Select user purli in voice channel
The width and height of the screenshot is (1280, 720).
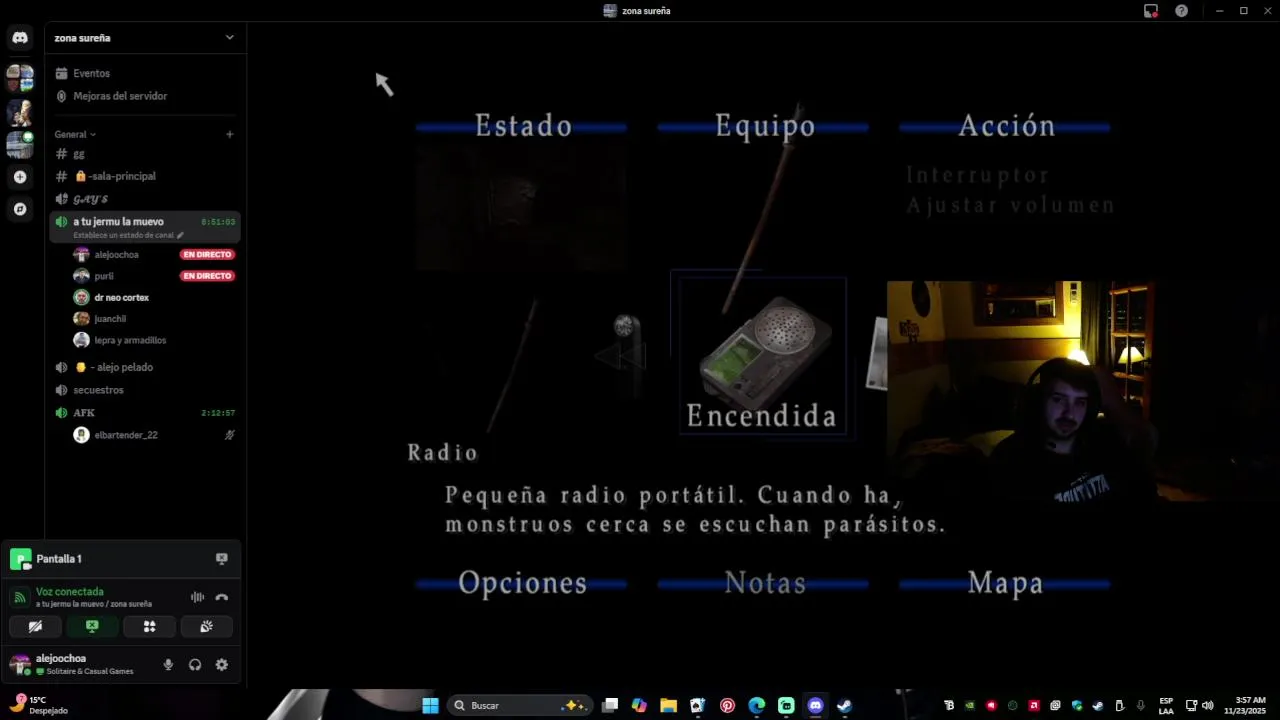[104, 276]
